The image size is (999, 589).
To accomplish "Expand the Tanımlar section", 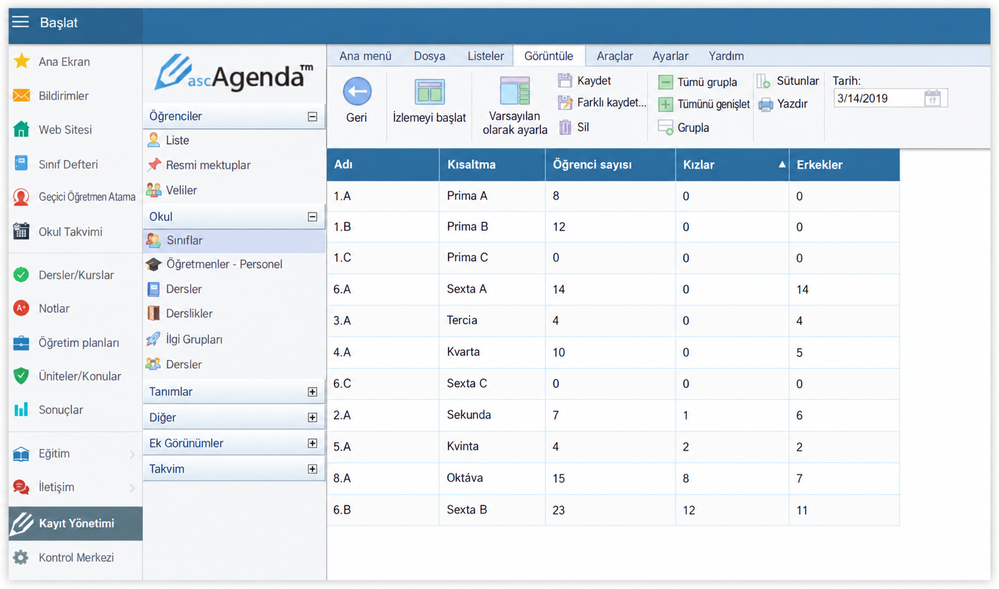I will tap(312, 392).
